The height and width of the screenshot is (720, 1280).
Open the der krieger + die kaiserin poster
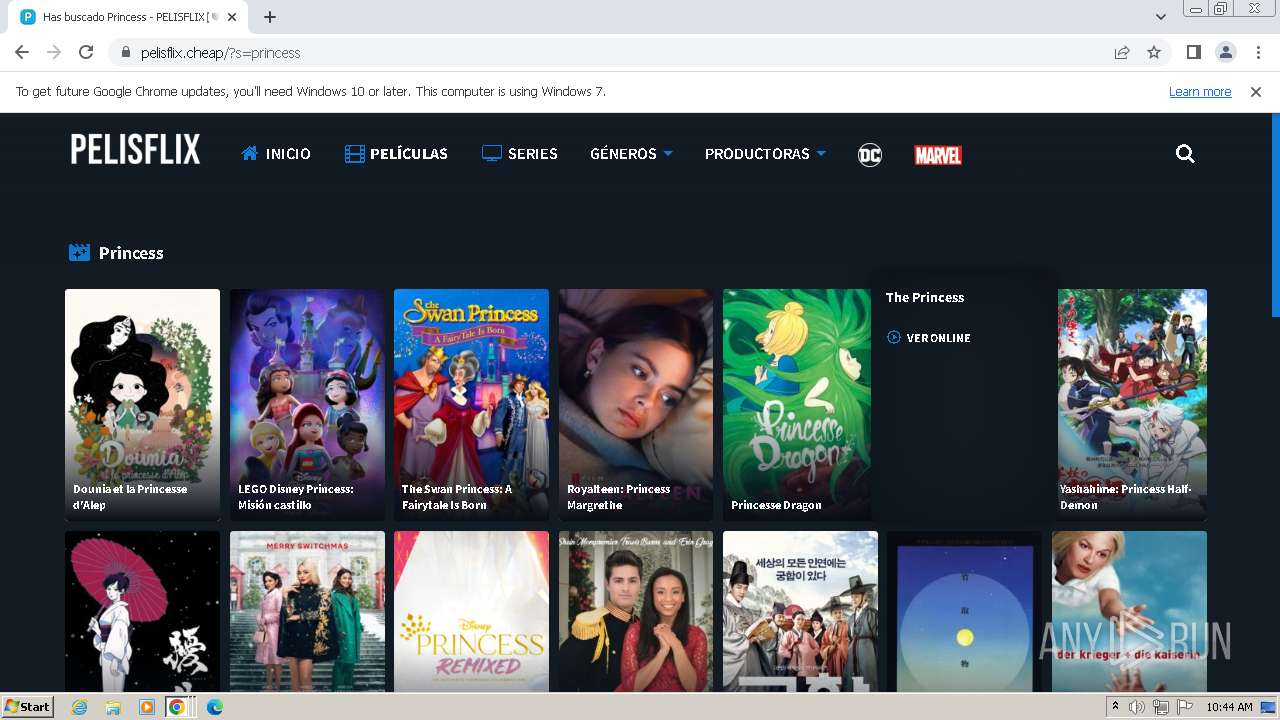[x=1129, y=611]
